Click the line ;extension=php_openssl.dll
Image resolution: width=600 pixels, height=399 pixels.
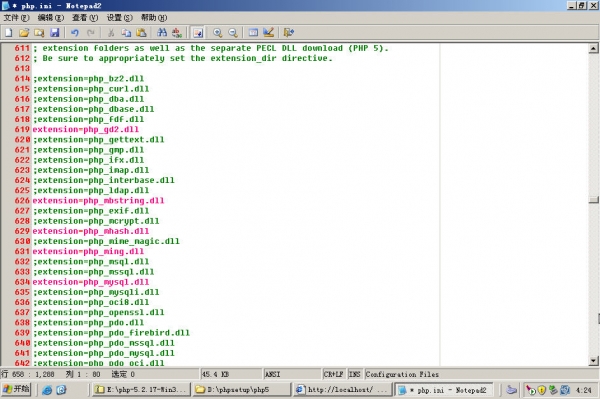pos(98,312)
